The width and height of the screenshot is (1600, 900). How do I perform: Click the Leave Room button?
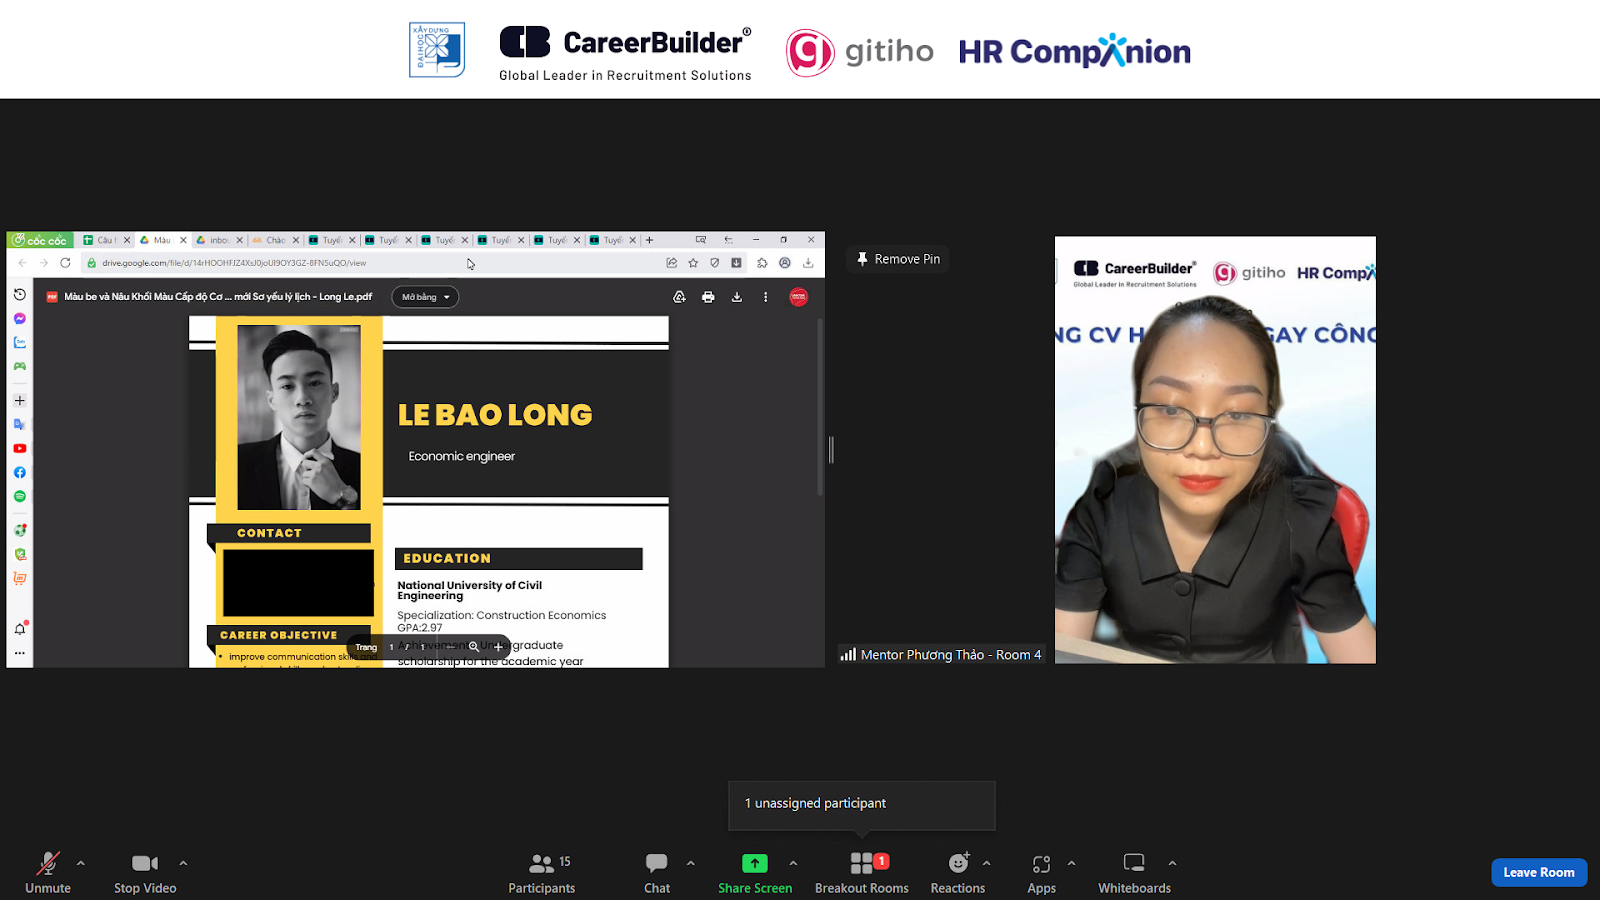point(1539,872)
